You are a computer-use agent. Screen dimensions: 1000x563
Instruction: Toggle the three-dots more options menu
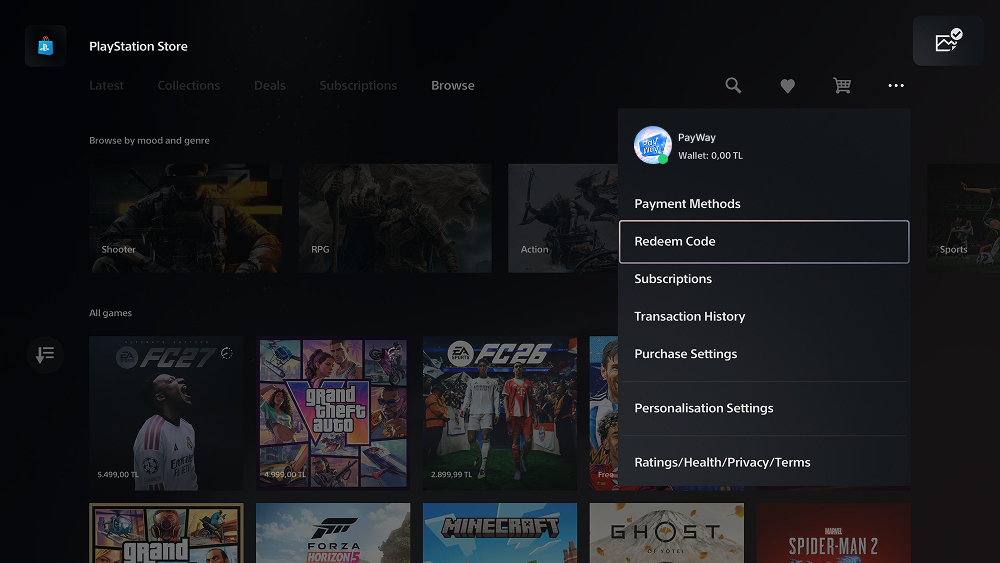point(896,85)
